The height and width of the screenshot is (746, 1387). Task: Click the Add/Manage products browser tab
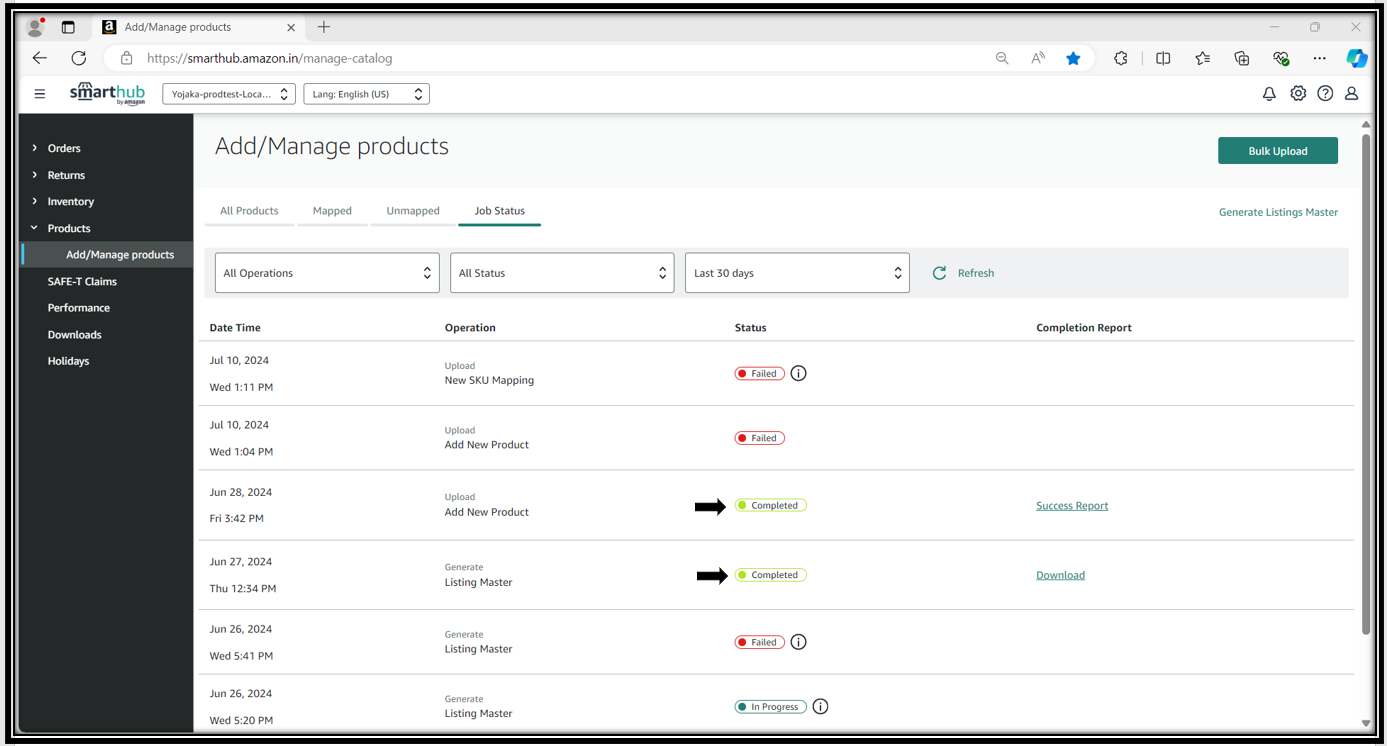coord(197,27)
